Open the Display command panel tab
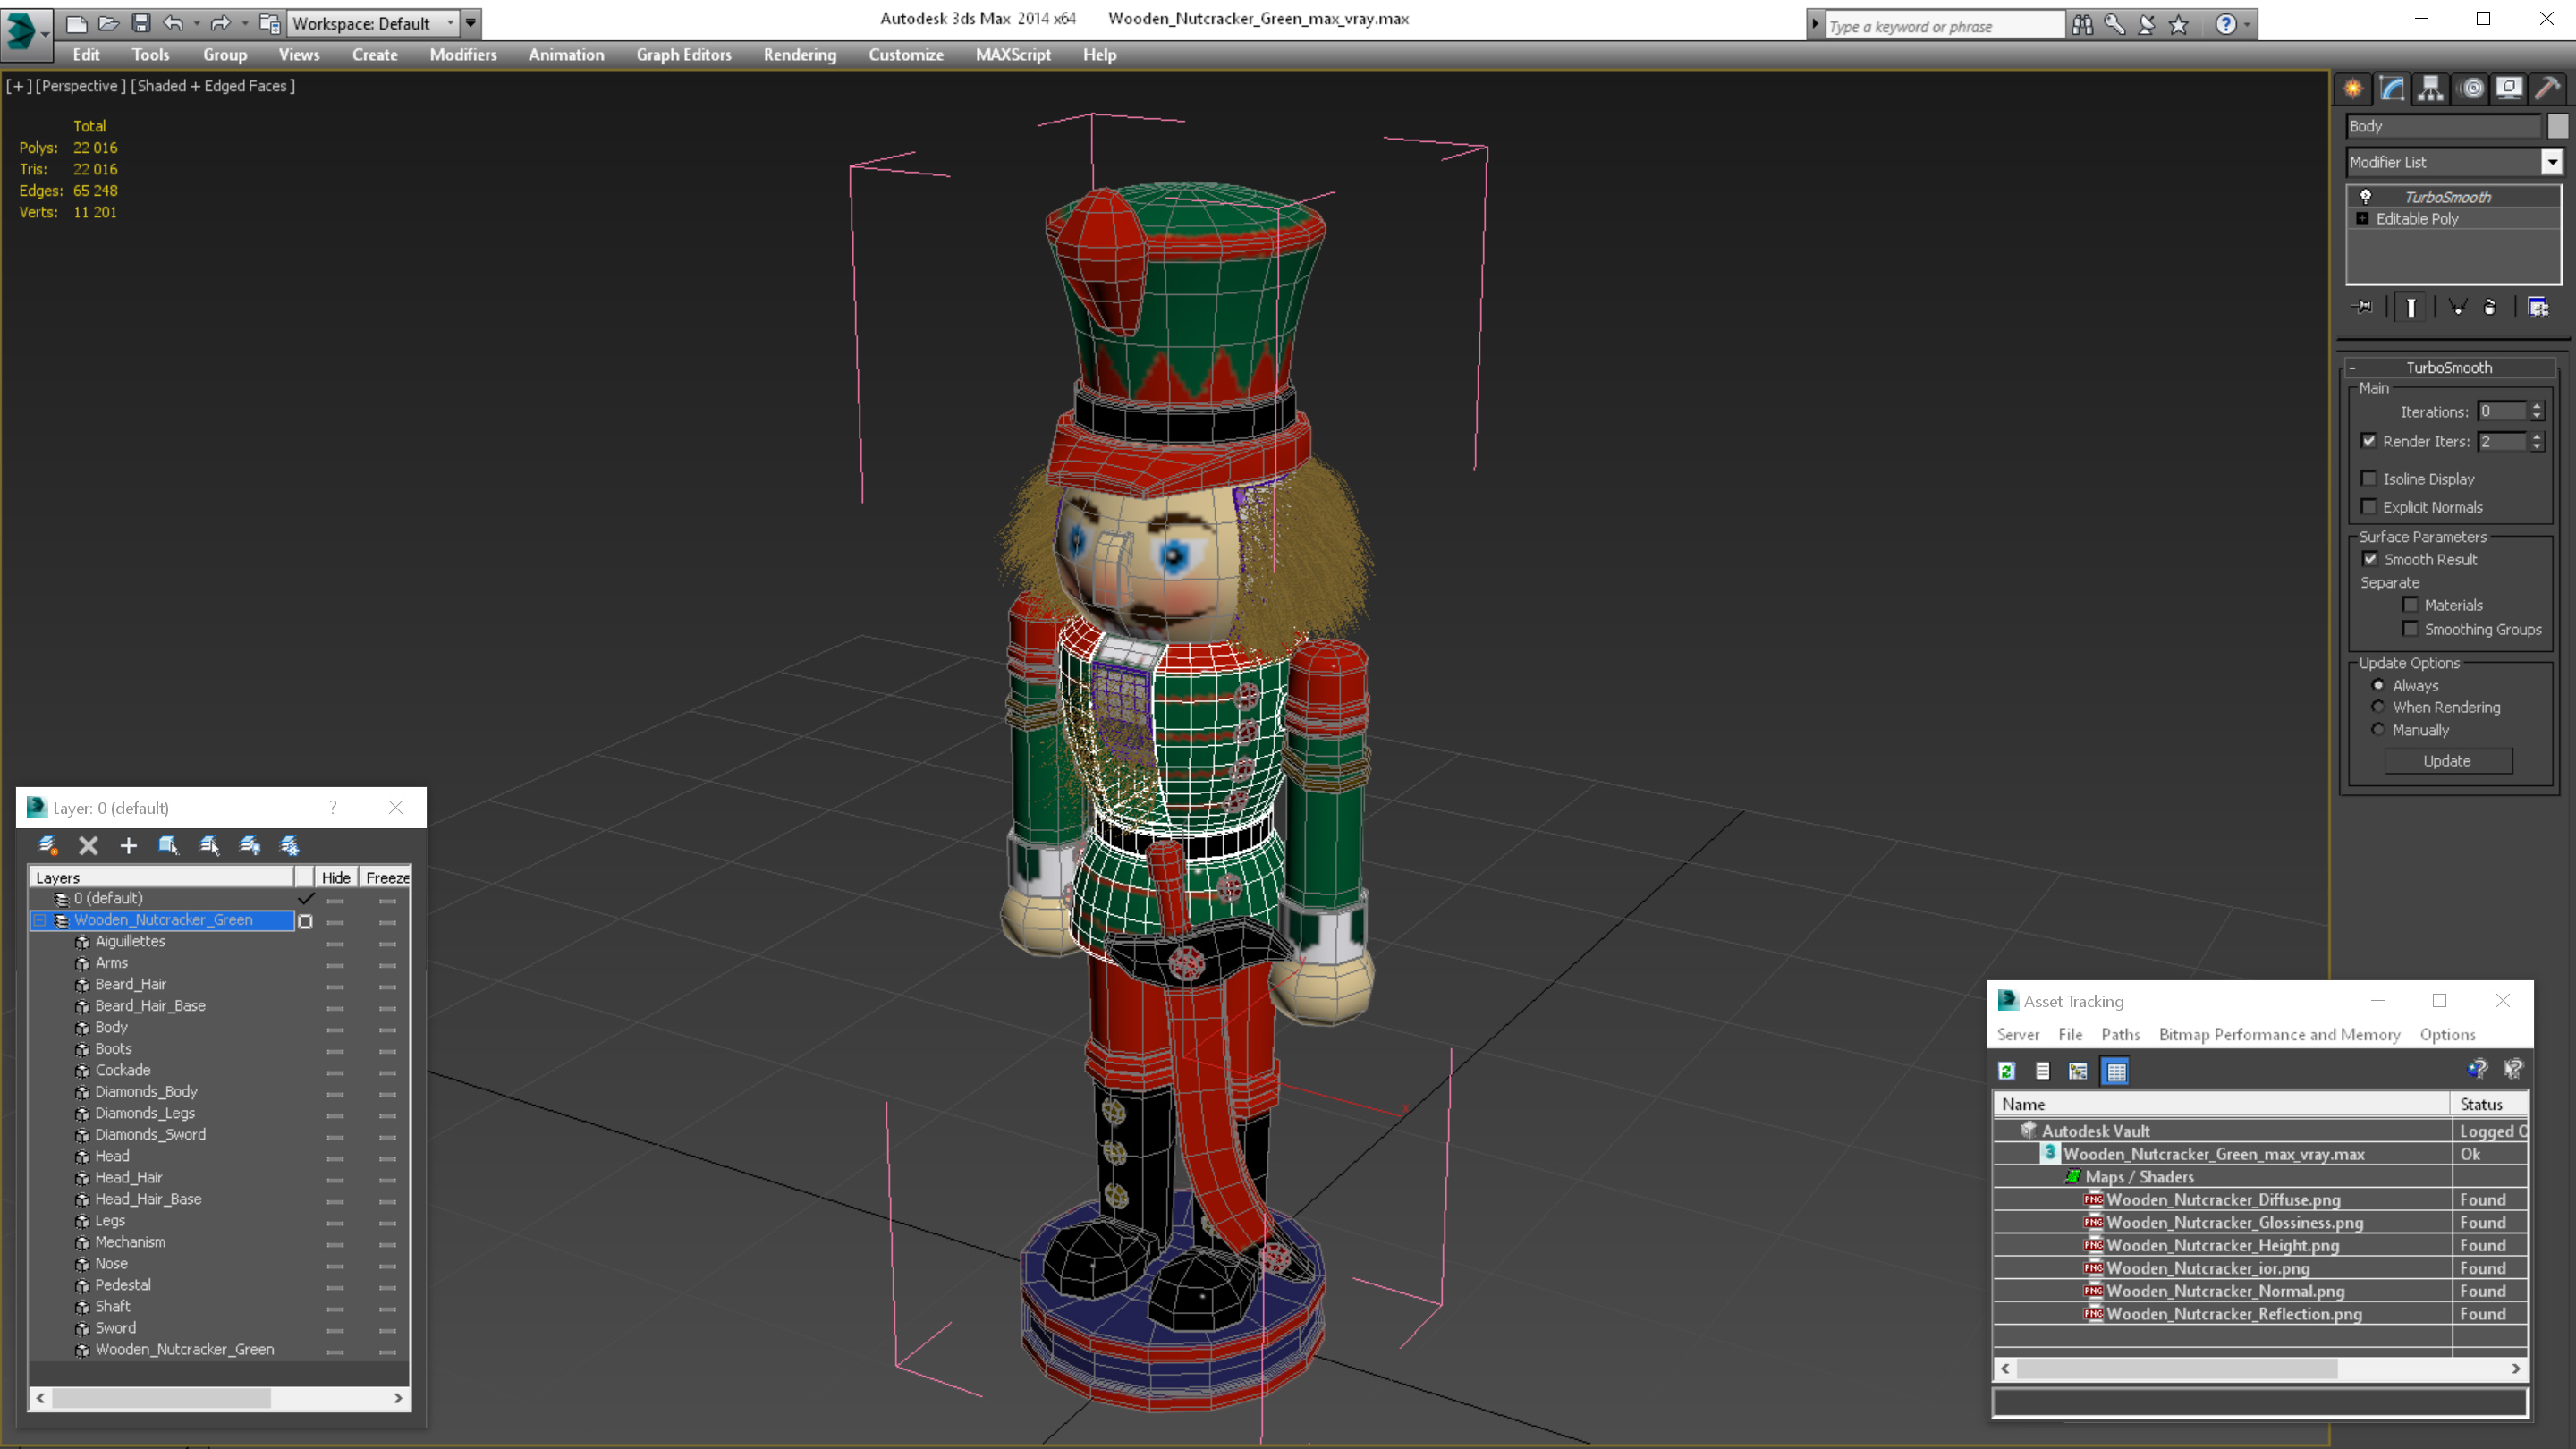 point(2509,89)
